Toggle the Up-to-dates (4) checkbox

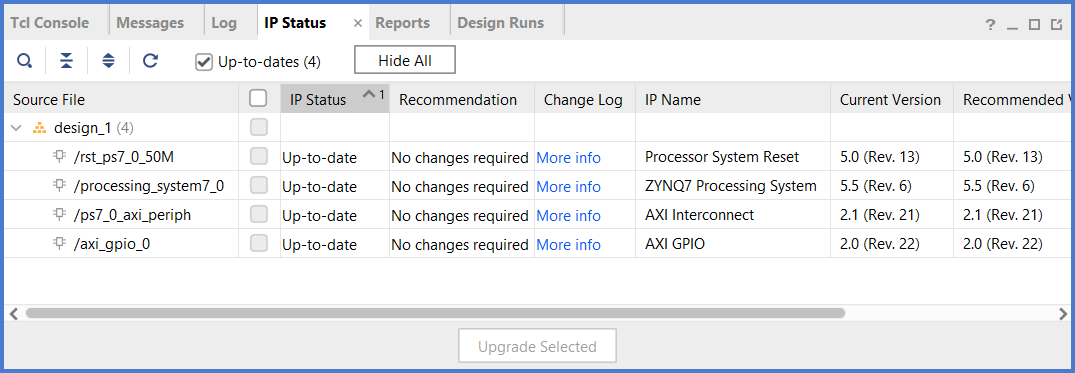204,62
